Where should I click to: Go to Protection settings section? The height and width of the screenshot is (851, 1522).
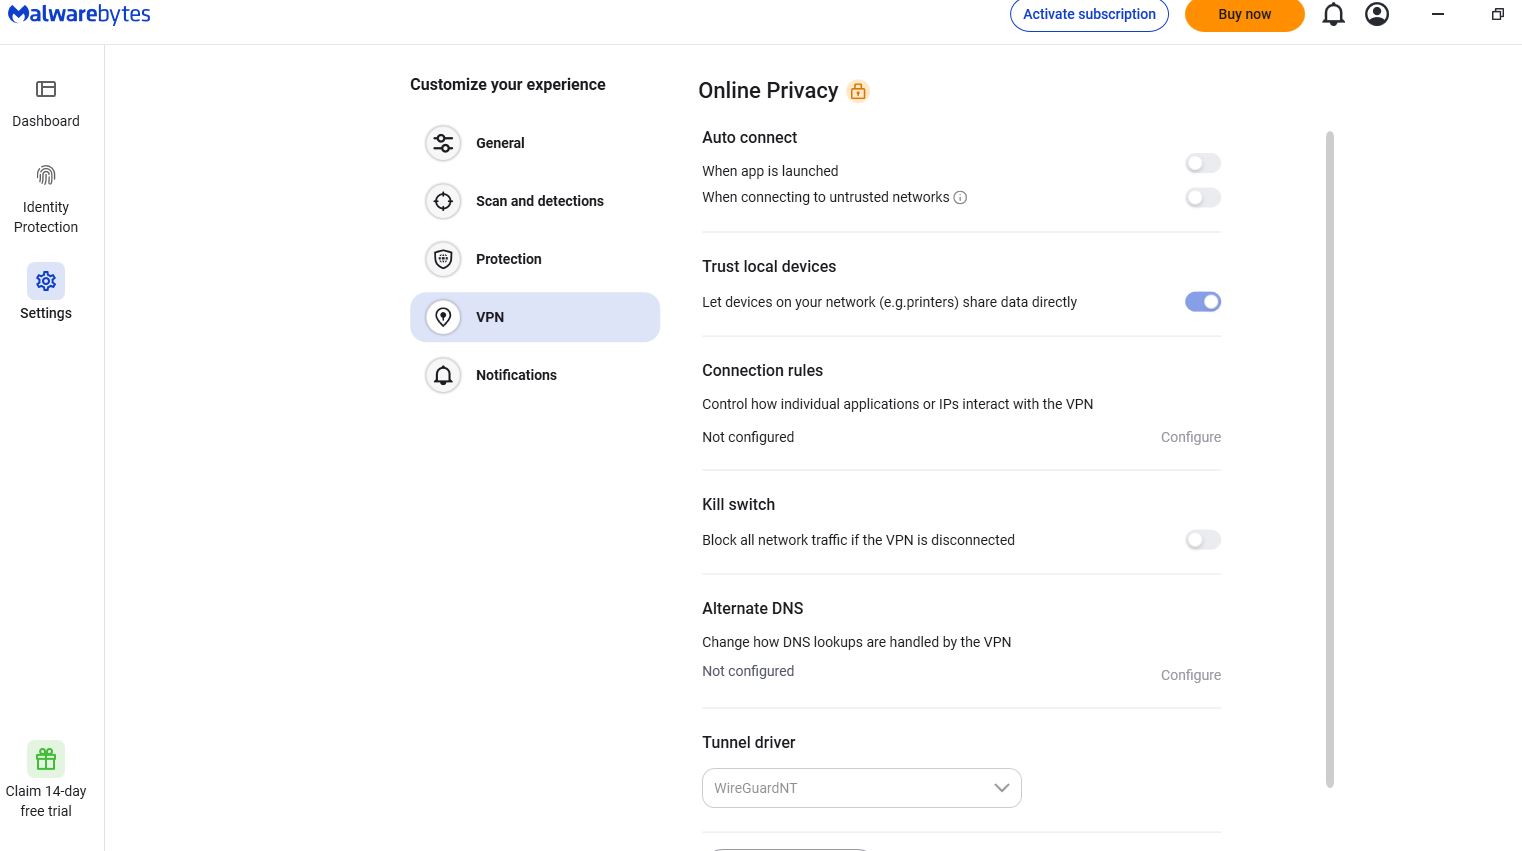pos(508,259)
